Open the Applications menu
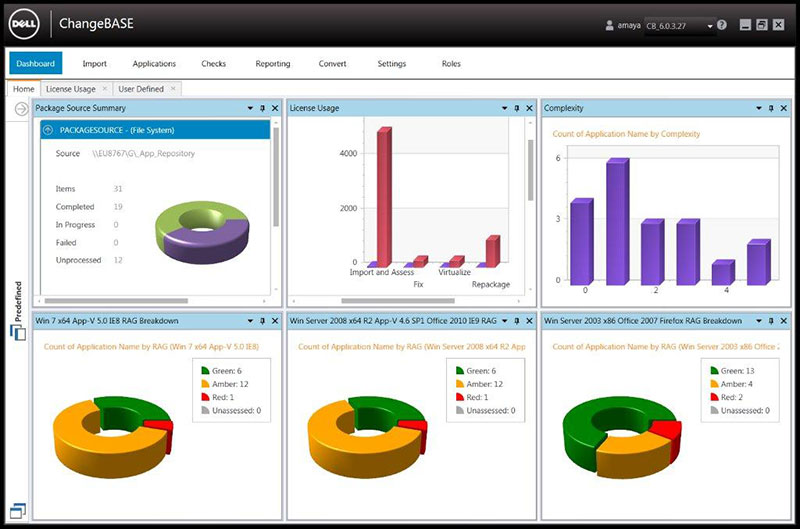Viewport: 800px width, 529px height. coord(154,64)
